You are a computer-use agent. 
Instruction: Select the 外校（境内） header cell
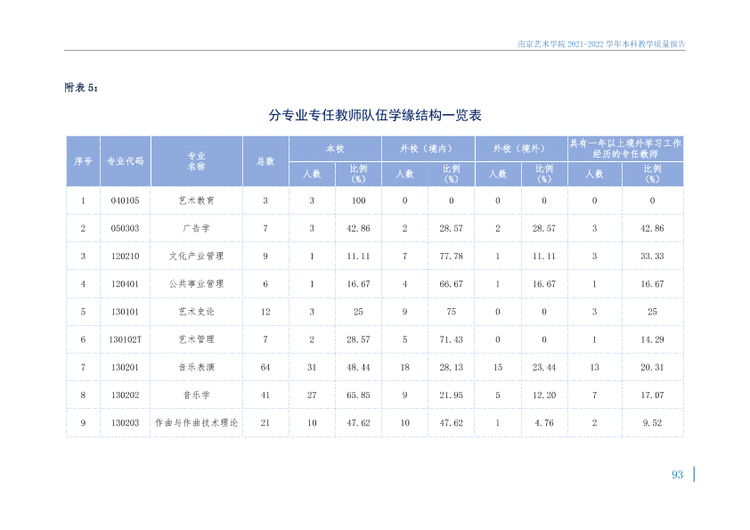[428, 149]
